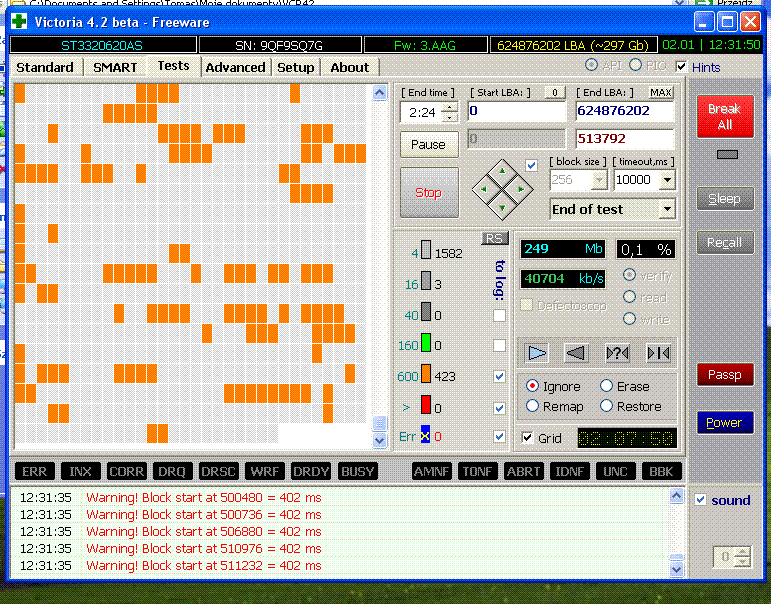This screenshot has width=771, height=604.
Task: Click the reverse scan arrow button
Action: click(x=576, y=353)
